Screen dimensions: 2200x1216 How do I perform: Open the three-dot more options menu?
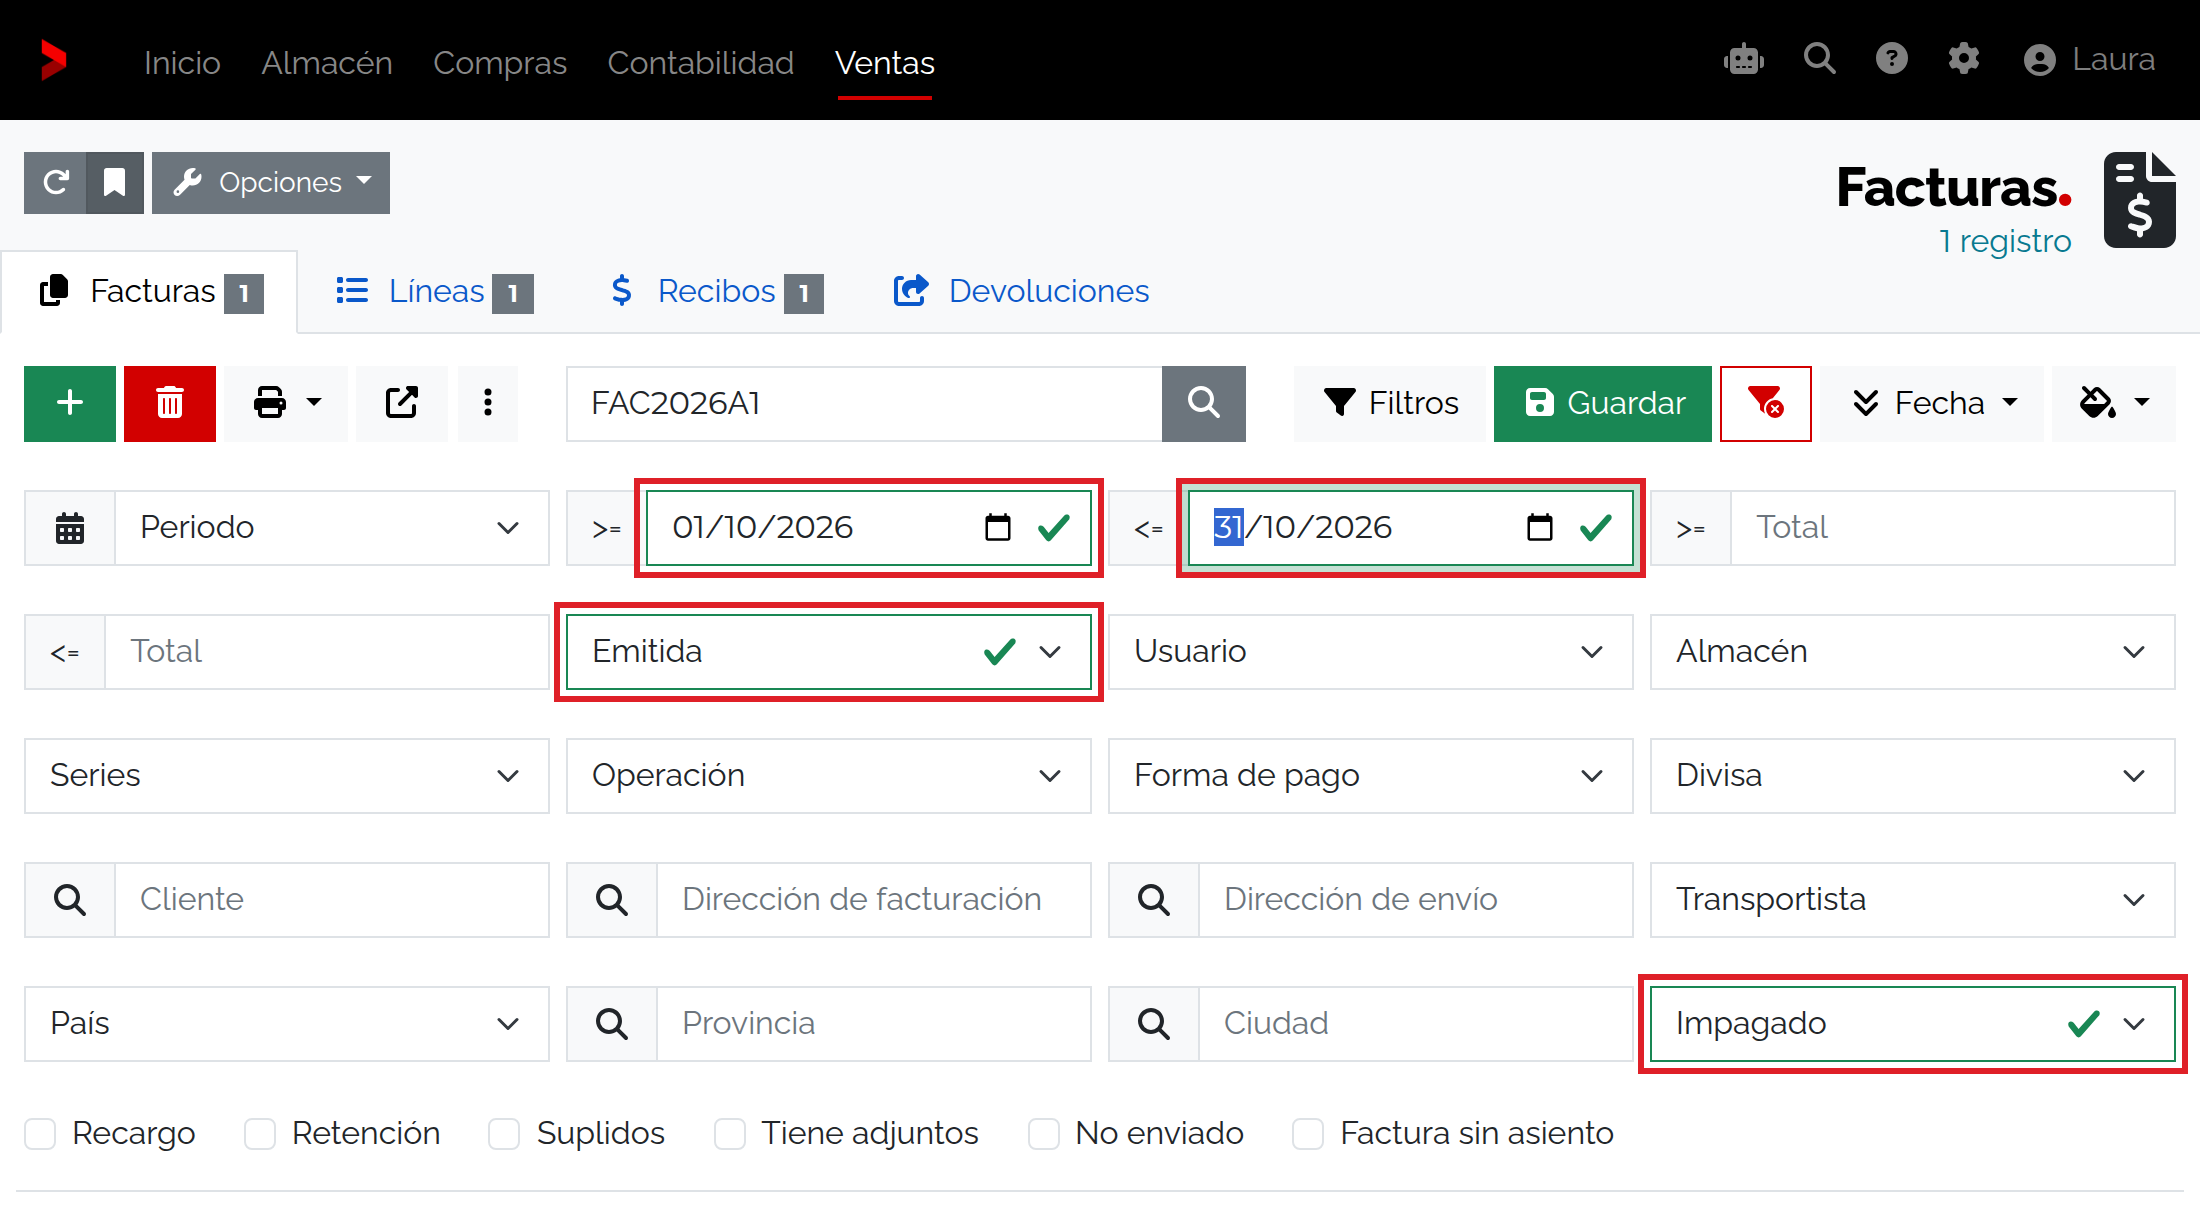pyautogui.click(x=488, y=403)
